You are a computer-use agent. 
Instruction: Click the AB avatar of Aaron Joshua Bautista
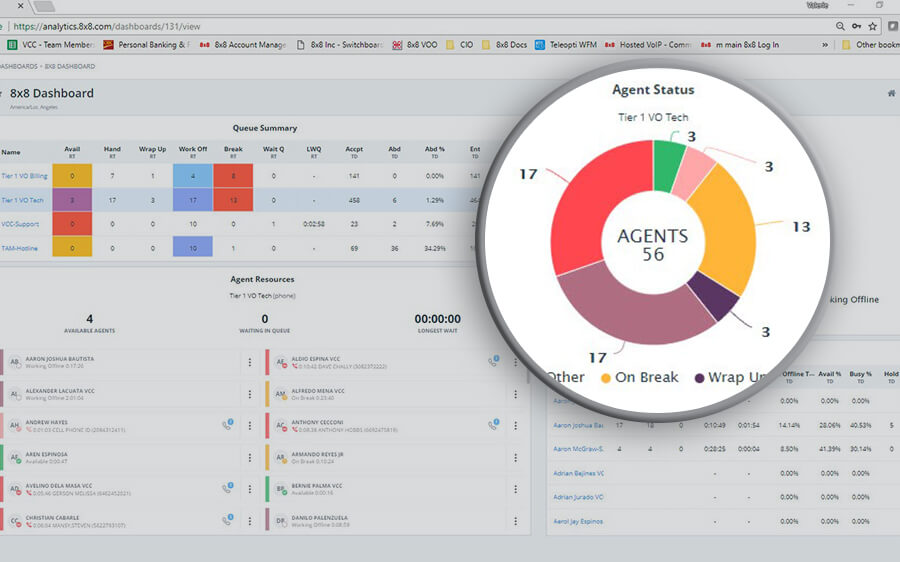(15, 362)
